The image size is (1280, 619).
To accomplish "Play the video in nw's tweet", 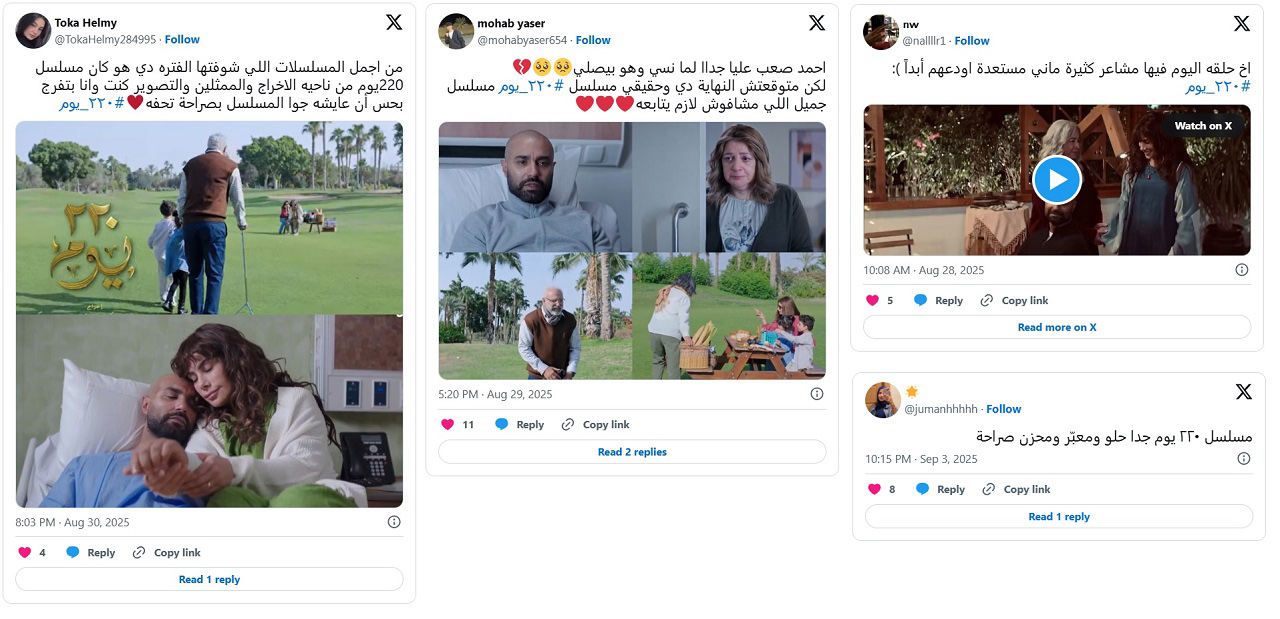I will [1057, 180].
